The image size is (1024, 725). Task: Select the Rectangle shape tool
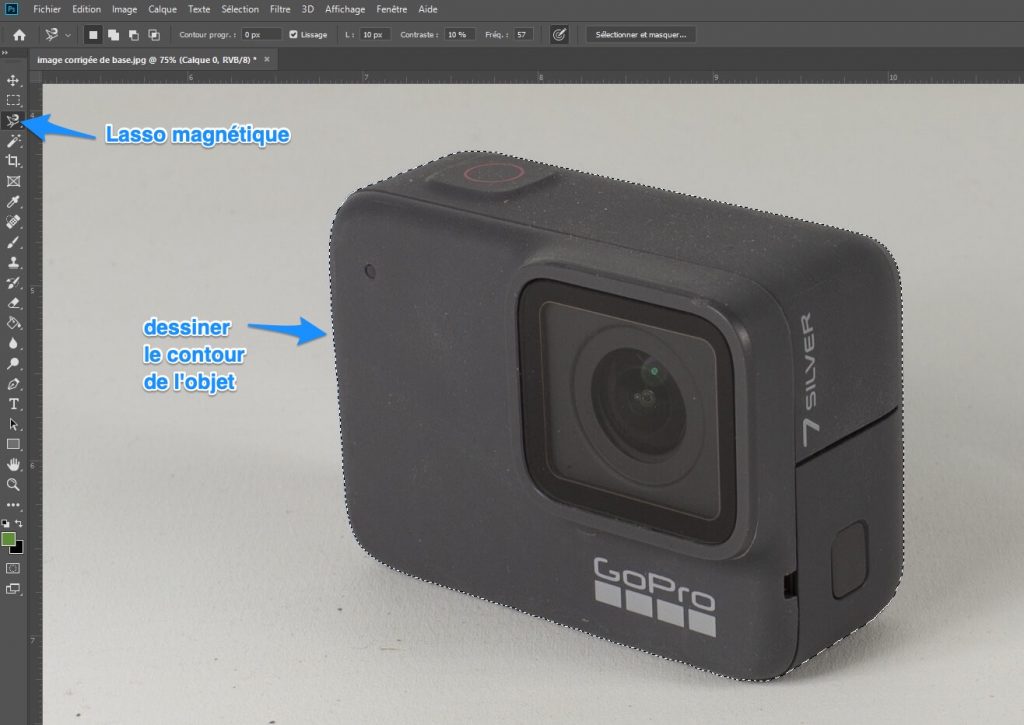click(x=13, y=445)
